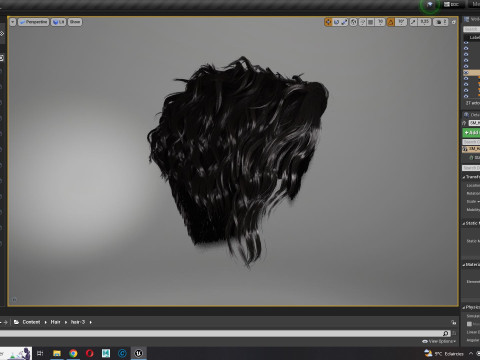Open Task View from taskbar
Image resolution: width=480 pixels, height=360 pixels.
[x=40, y=353]
